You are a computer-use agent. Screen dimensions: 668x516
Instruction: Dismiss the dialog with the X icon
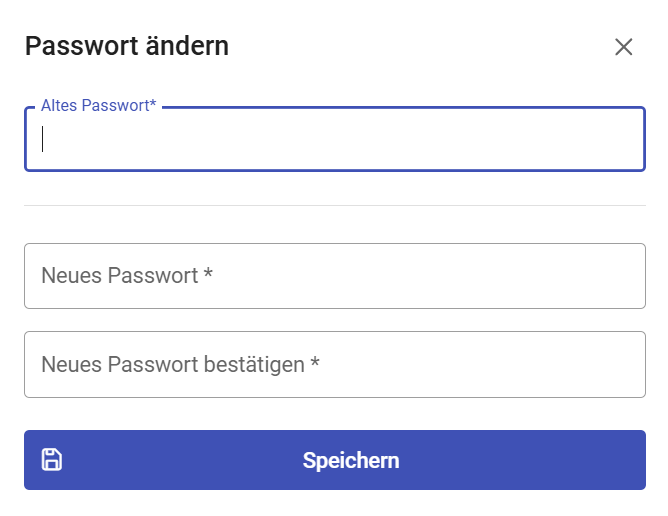coord(624,47)
